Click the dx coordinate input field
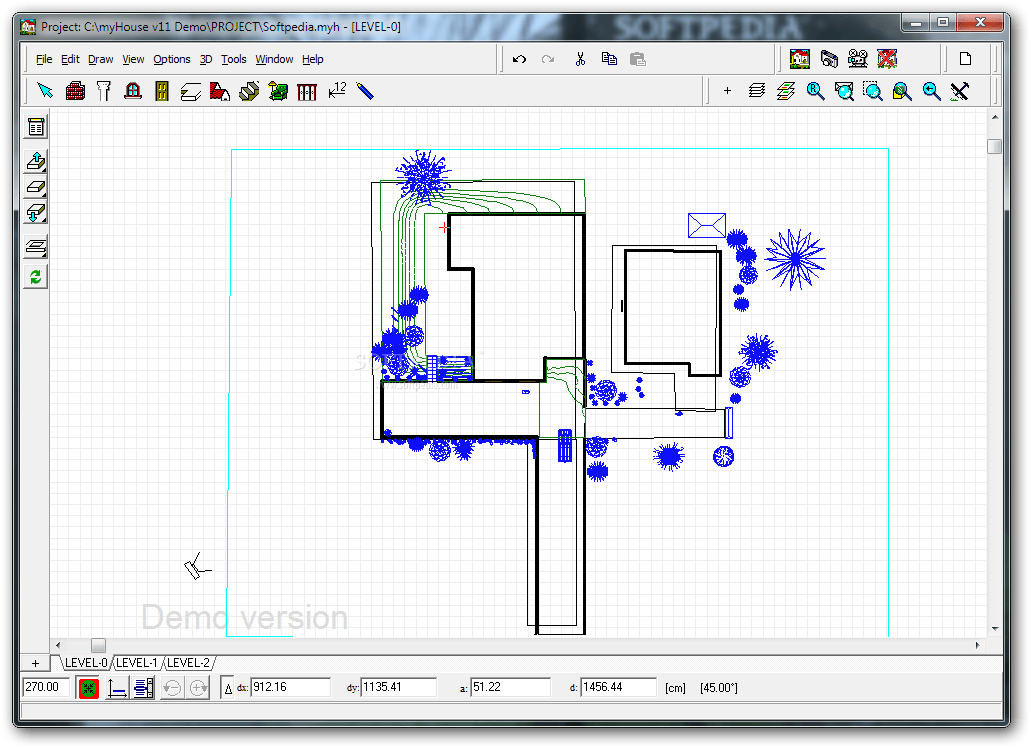Viewport: 1031px width, 748px height. pos(290,688)
